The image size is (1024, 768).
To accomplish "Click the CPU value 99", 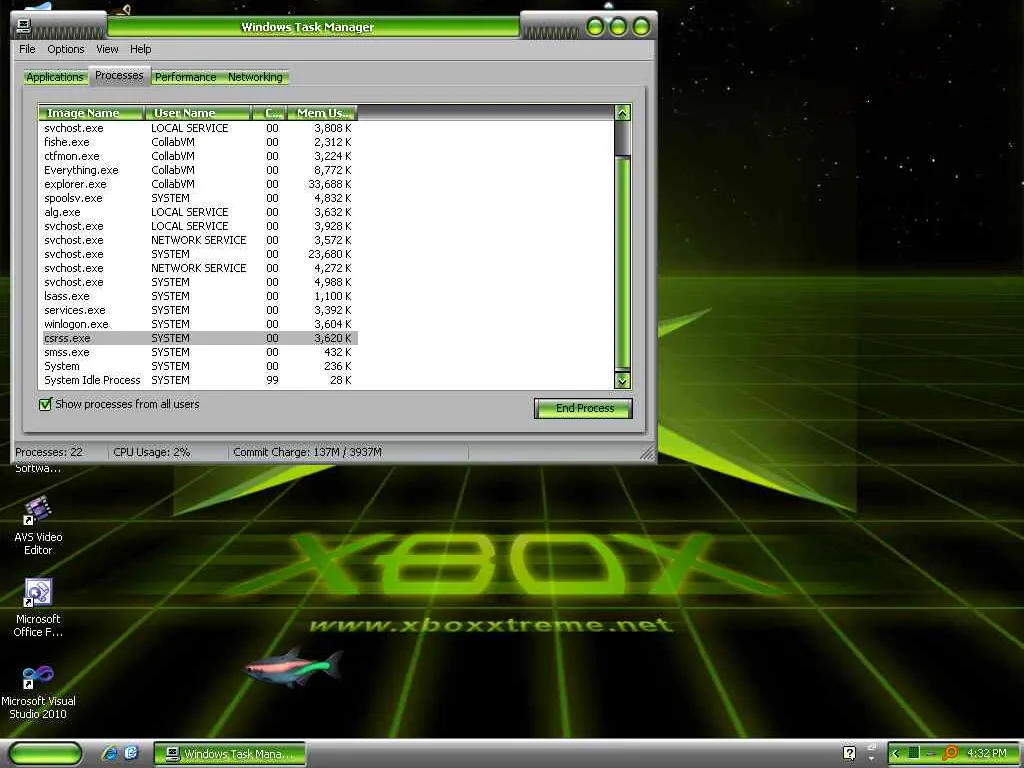I will (272, 380).
